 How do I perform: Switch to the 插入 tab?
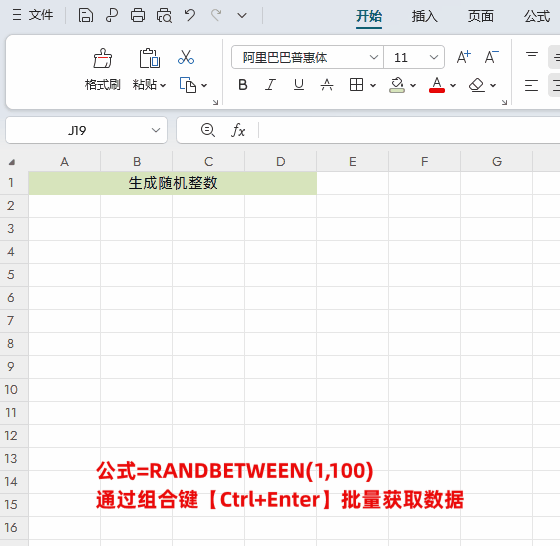coord(424,16)
